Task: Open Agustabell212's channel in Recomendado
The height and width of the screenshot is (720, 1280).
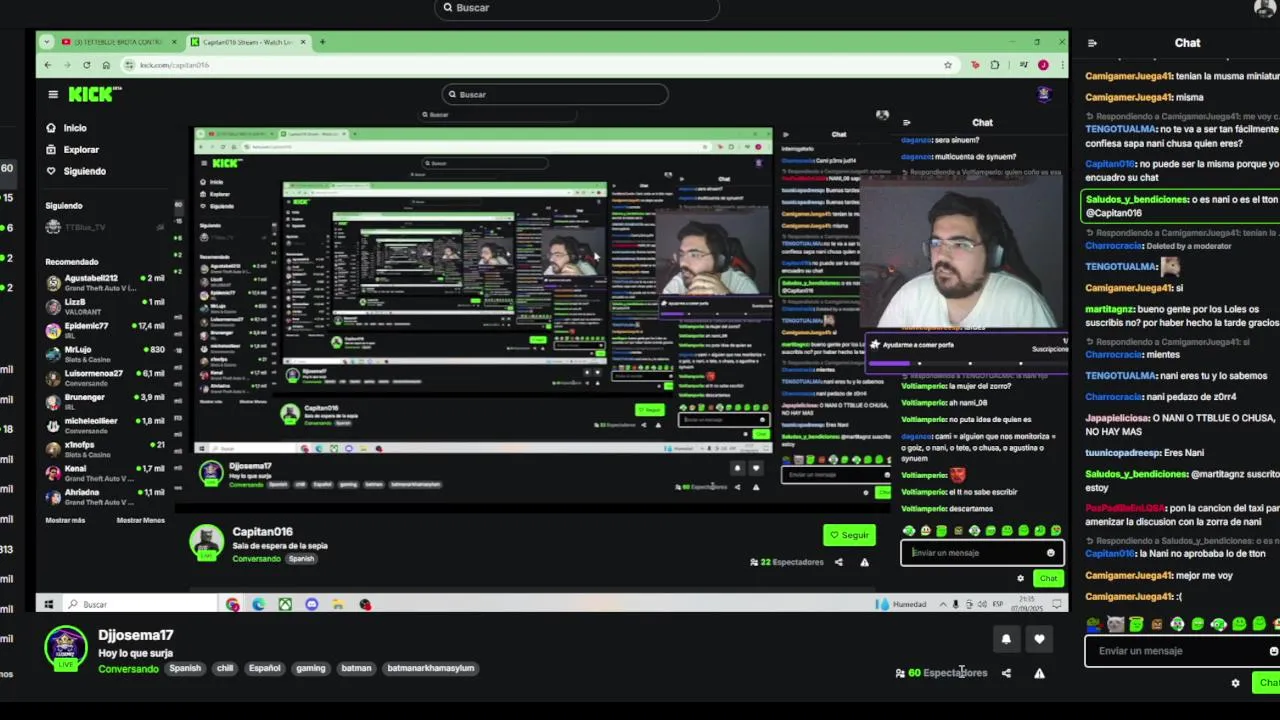Action: coord(105,282)
